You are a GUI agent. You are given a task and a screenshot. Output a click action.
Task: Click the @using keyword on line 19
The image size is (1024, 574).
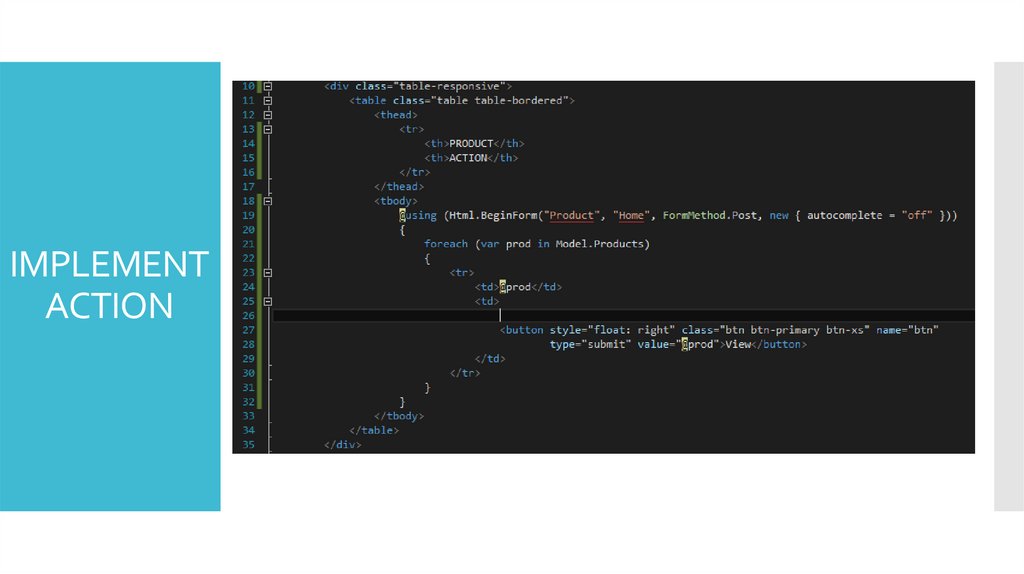click(x=418, y=215)
